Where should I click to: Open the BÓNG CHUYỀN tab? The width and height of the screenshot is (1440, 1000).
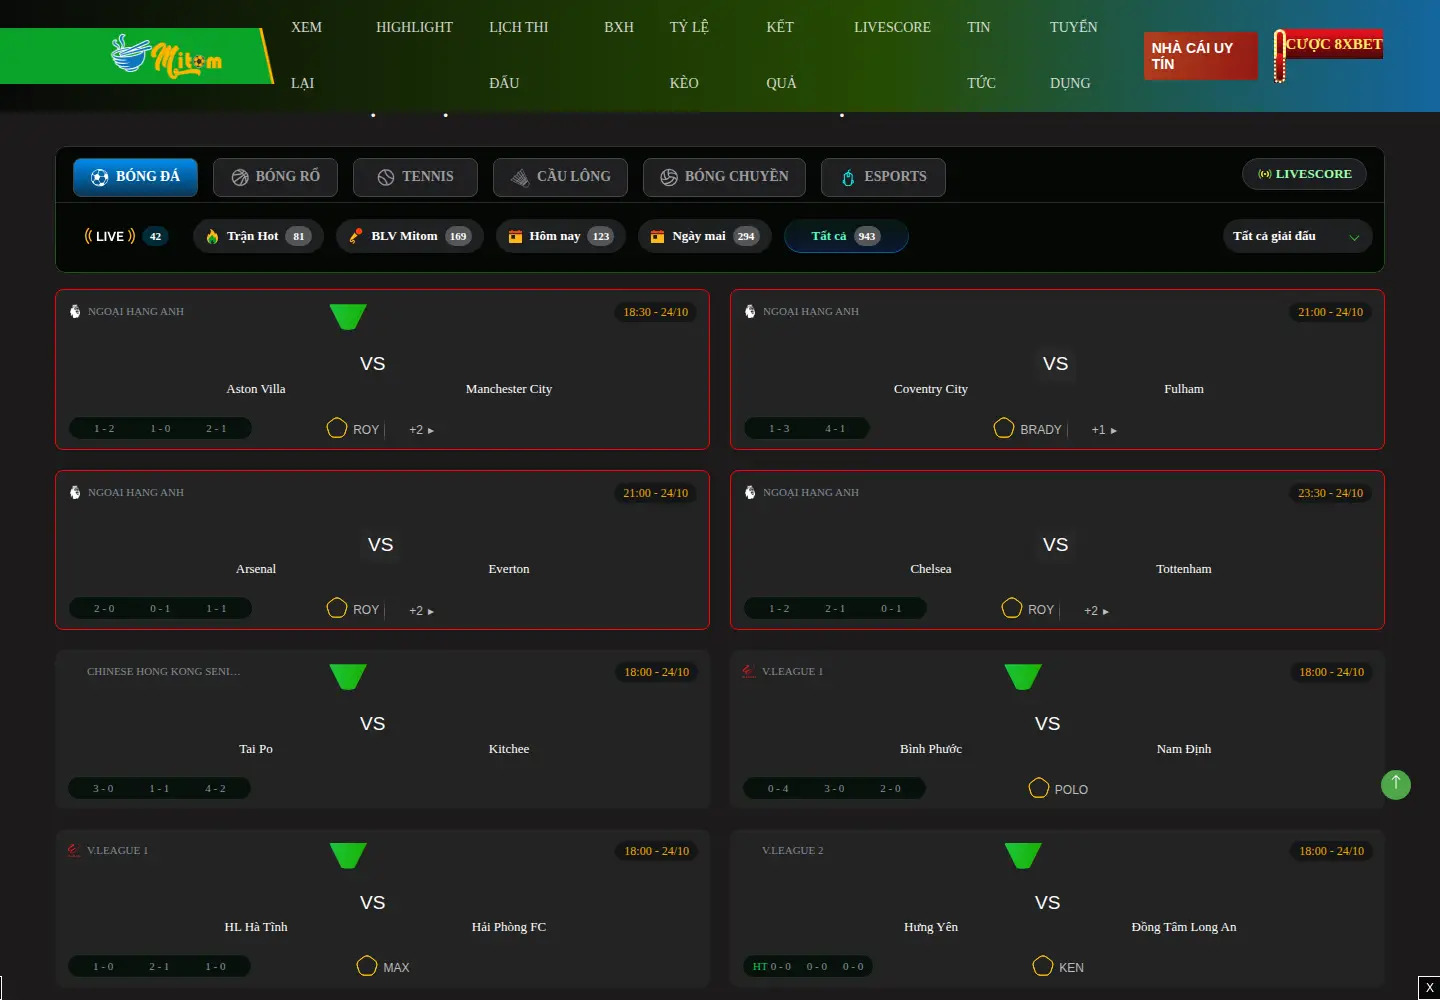(x=724, y=177)
